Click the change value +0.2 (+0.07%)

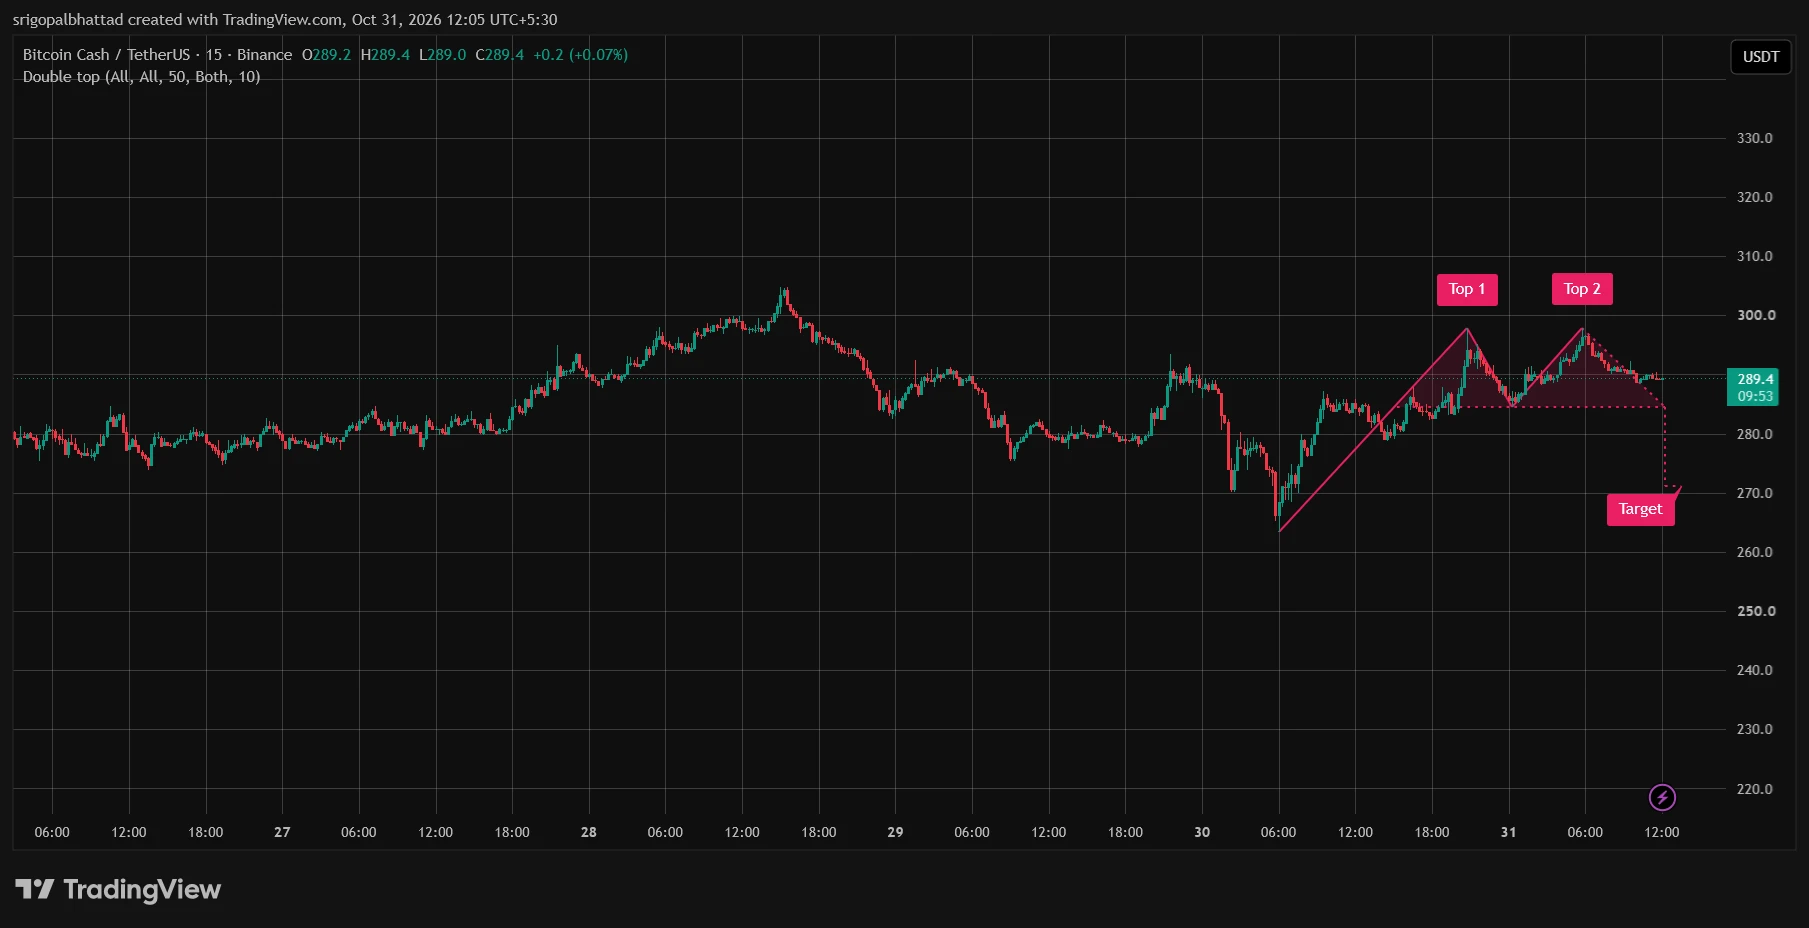(x=580, y=55)
